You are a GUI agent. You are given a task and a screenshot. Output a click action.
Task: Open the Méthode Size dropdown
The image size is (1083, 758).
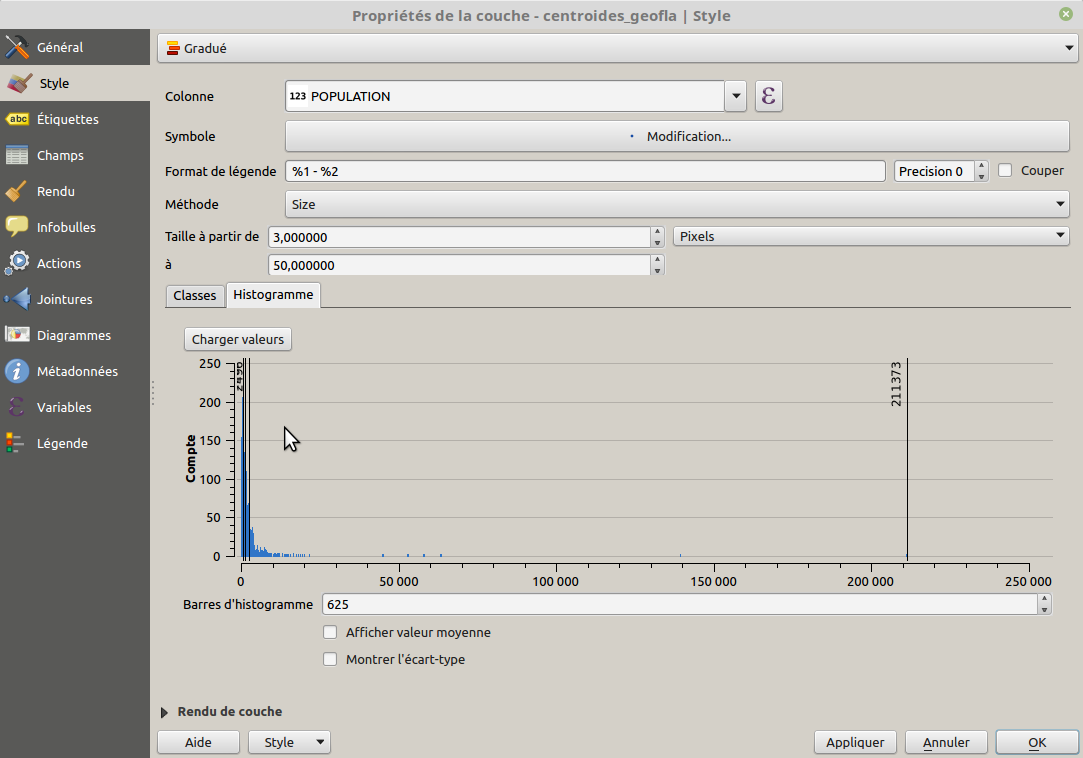tap(677, 204)
